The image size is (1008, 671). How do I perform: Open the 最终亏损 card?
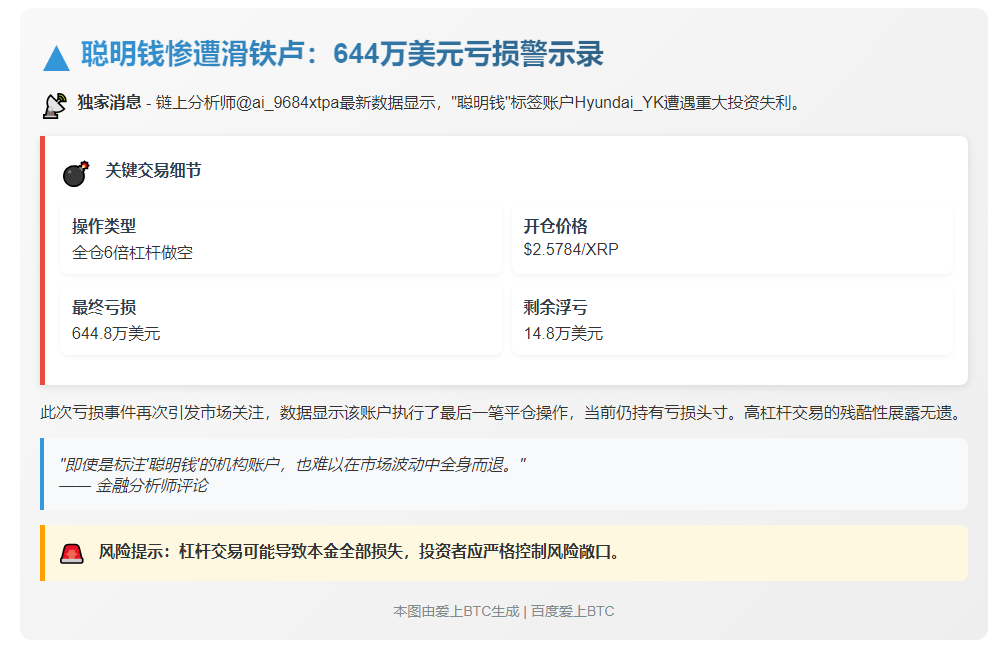click(280, 320)
